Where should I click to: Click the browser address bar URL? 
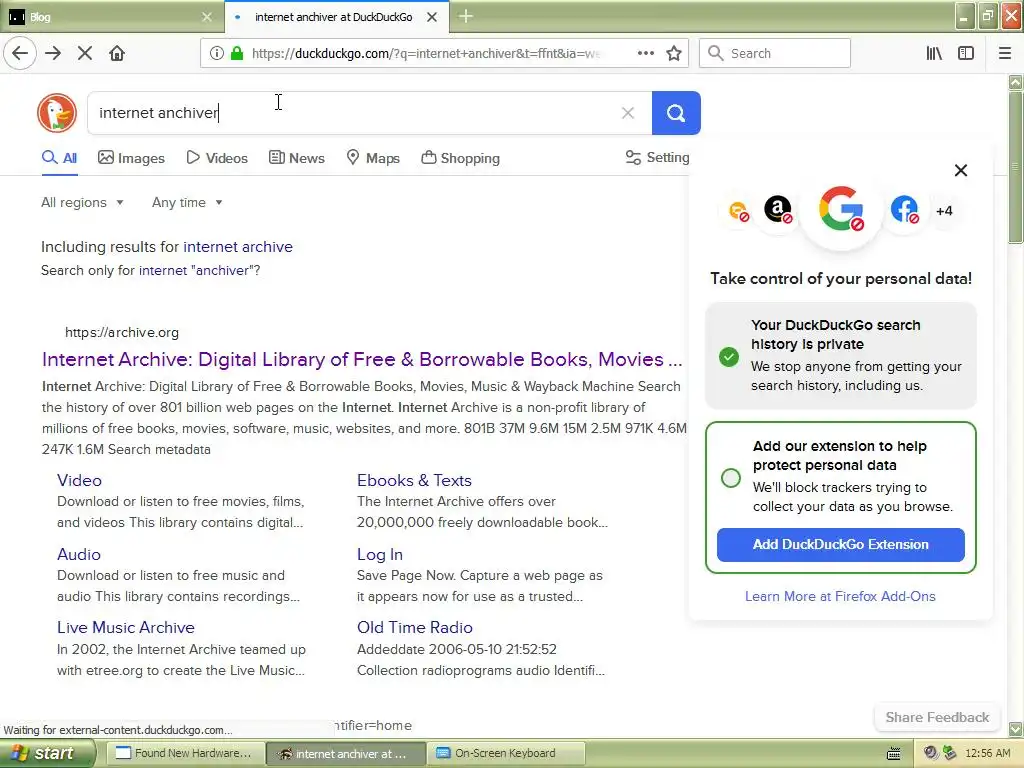click(426, 53)
